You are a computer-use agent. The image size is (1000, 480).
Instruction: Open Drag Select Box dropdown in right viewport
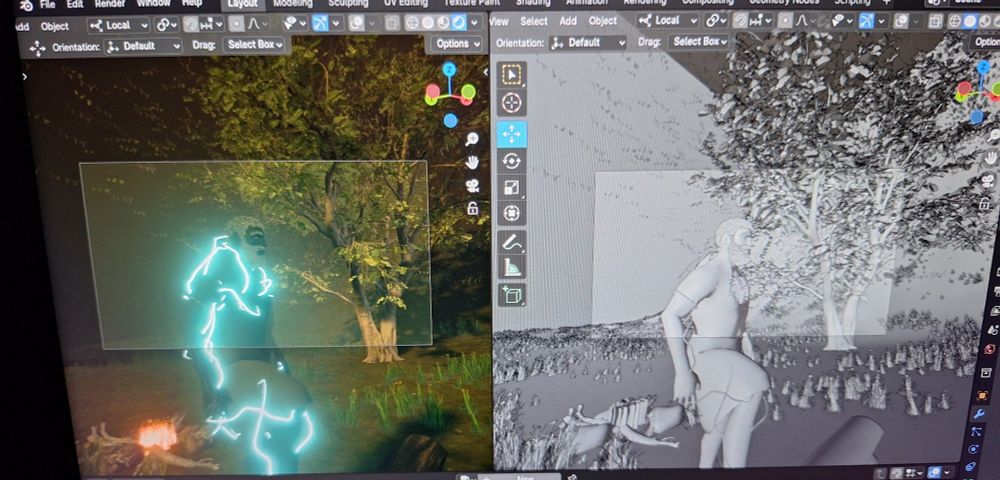tap(699, 41)
